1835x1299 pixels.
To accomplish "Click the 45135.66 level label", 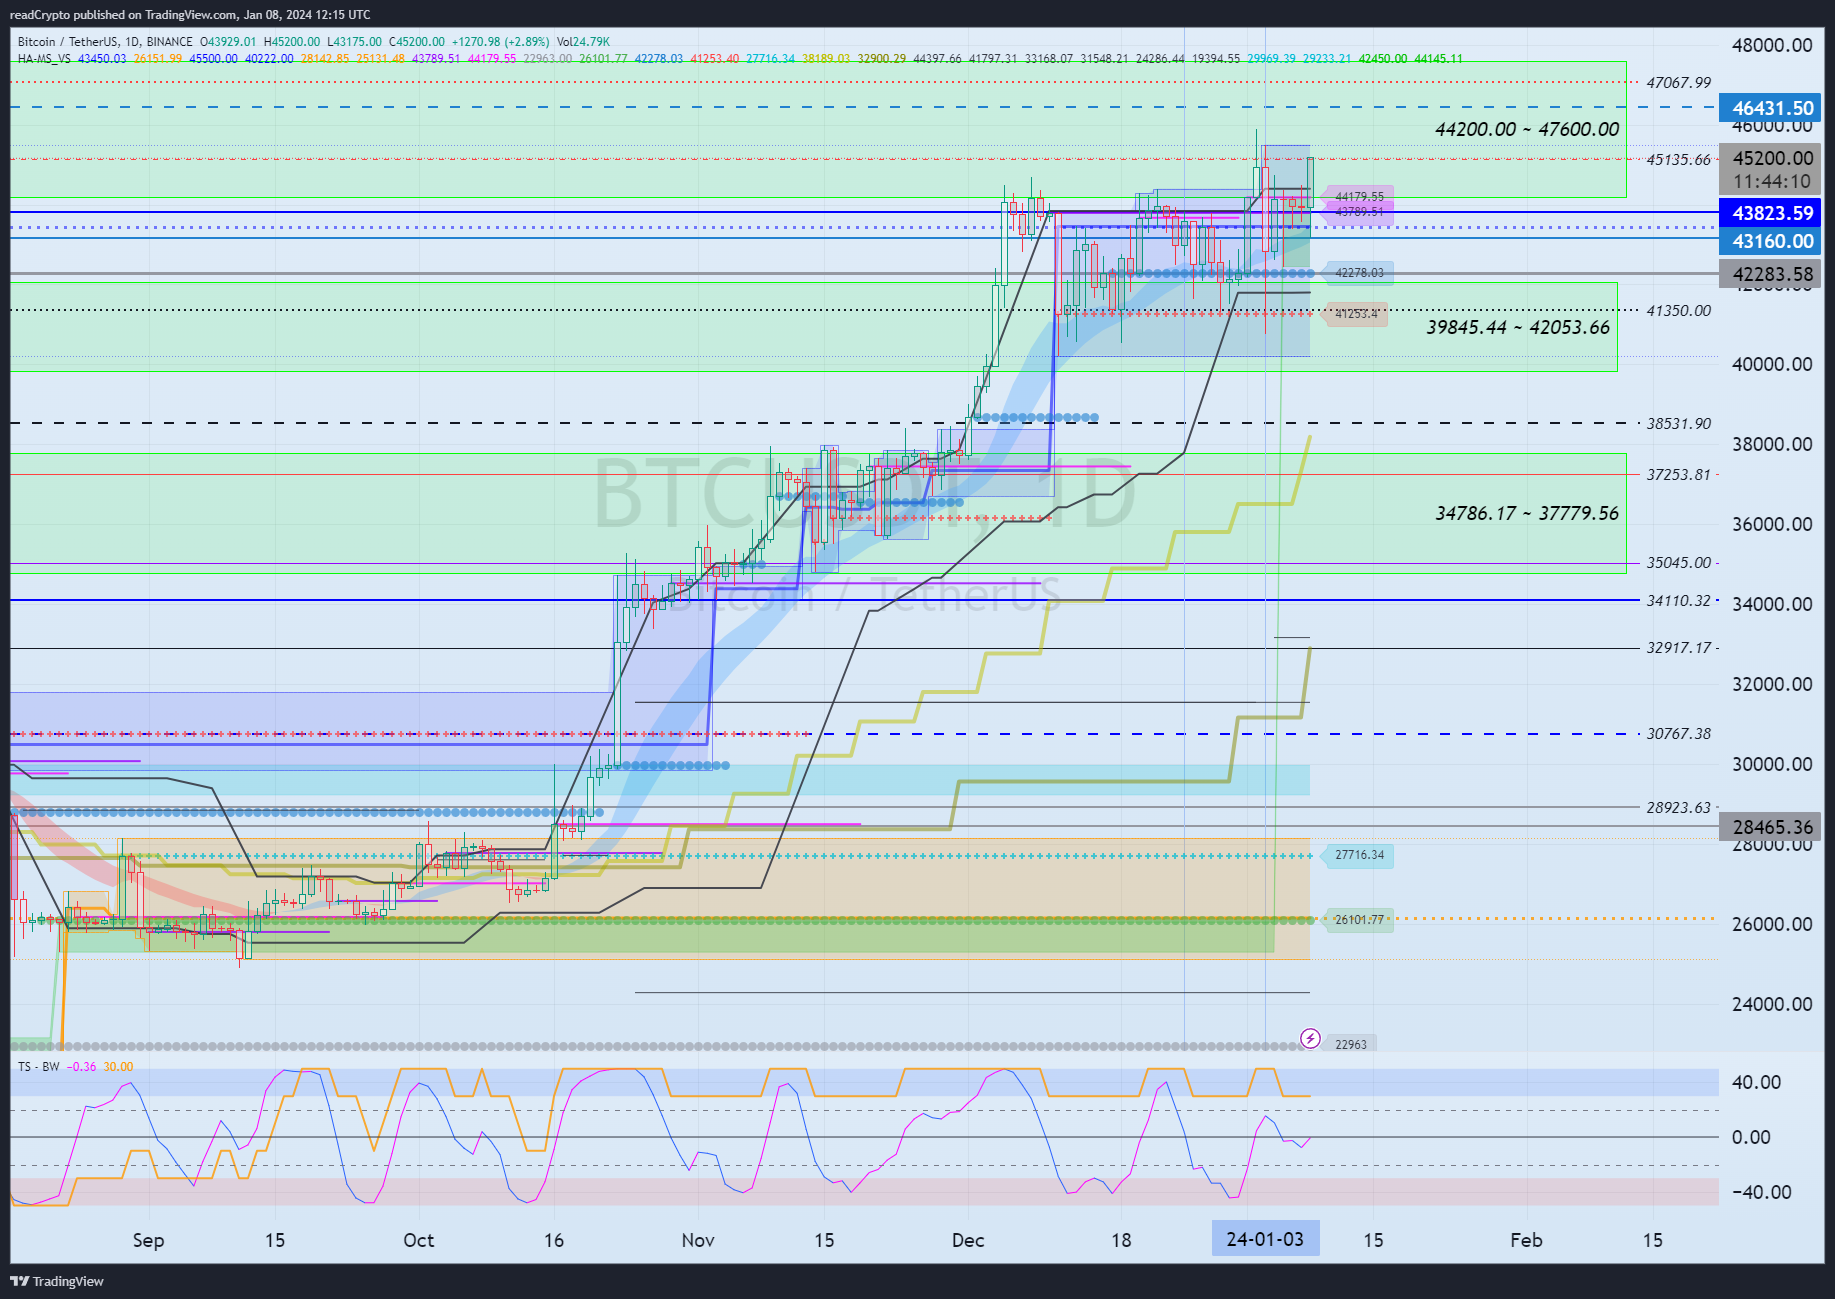I will coord(1679,159).
